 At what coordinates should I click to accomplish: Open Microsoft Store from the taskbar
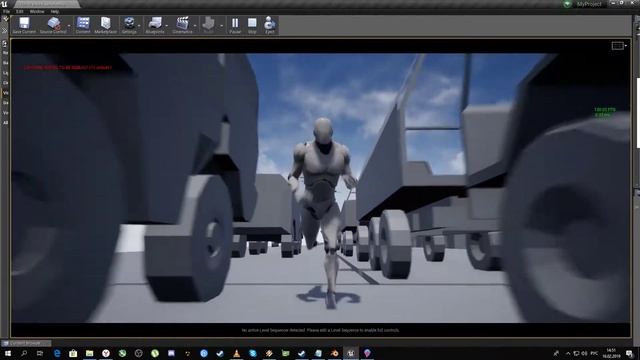tap(73, 353)
